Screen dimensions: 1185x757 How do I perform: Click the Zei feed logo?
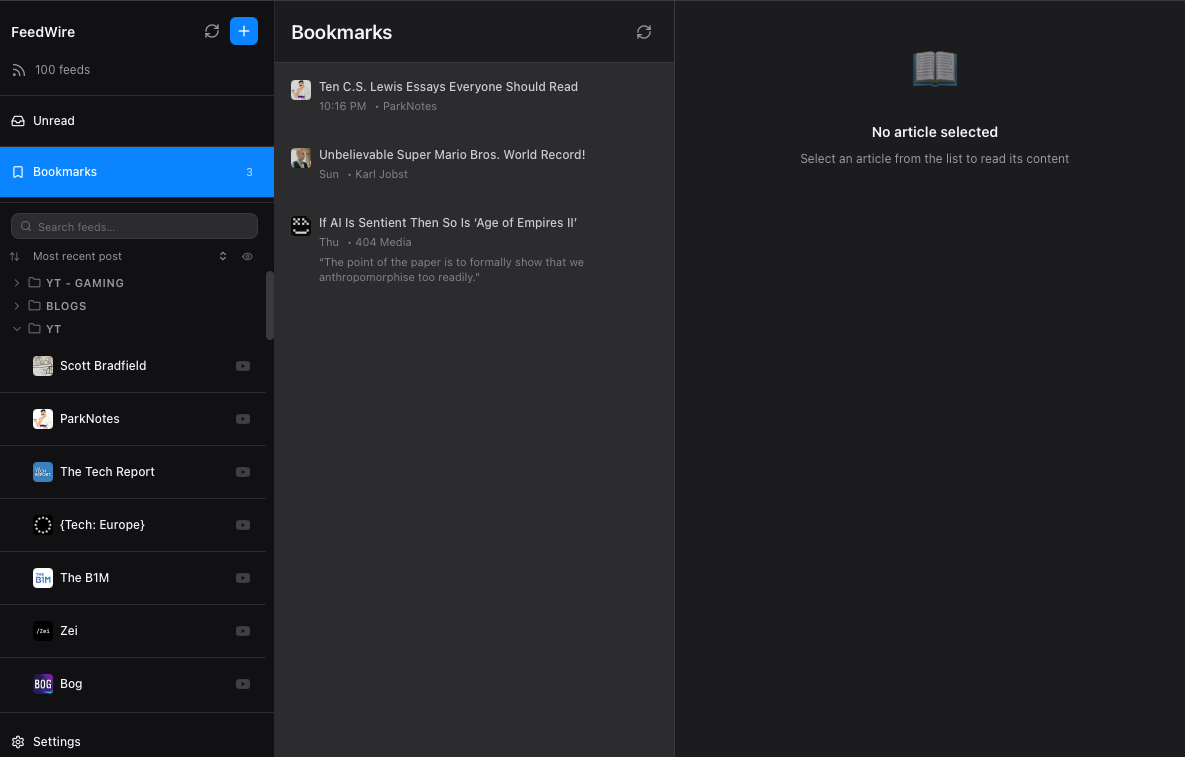click(43, 630)
